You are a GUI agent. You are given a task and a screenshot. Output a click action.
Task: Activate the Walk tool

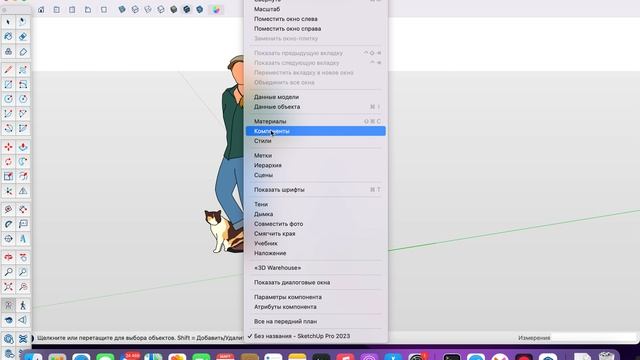click(x=23, y=305)
